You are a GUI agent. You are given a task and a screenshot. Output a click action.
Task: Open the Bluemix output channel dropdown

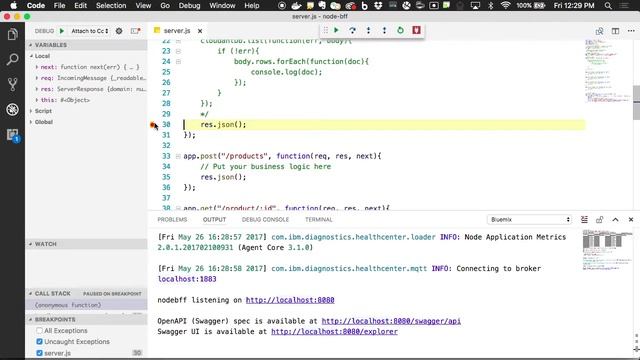(x=529, y=220)
